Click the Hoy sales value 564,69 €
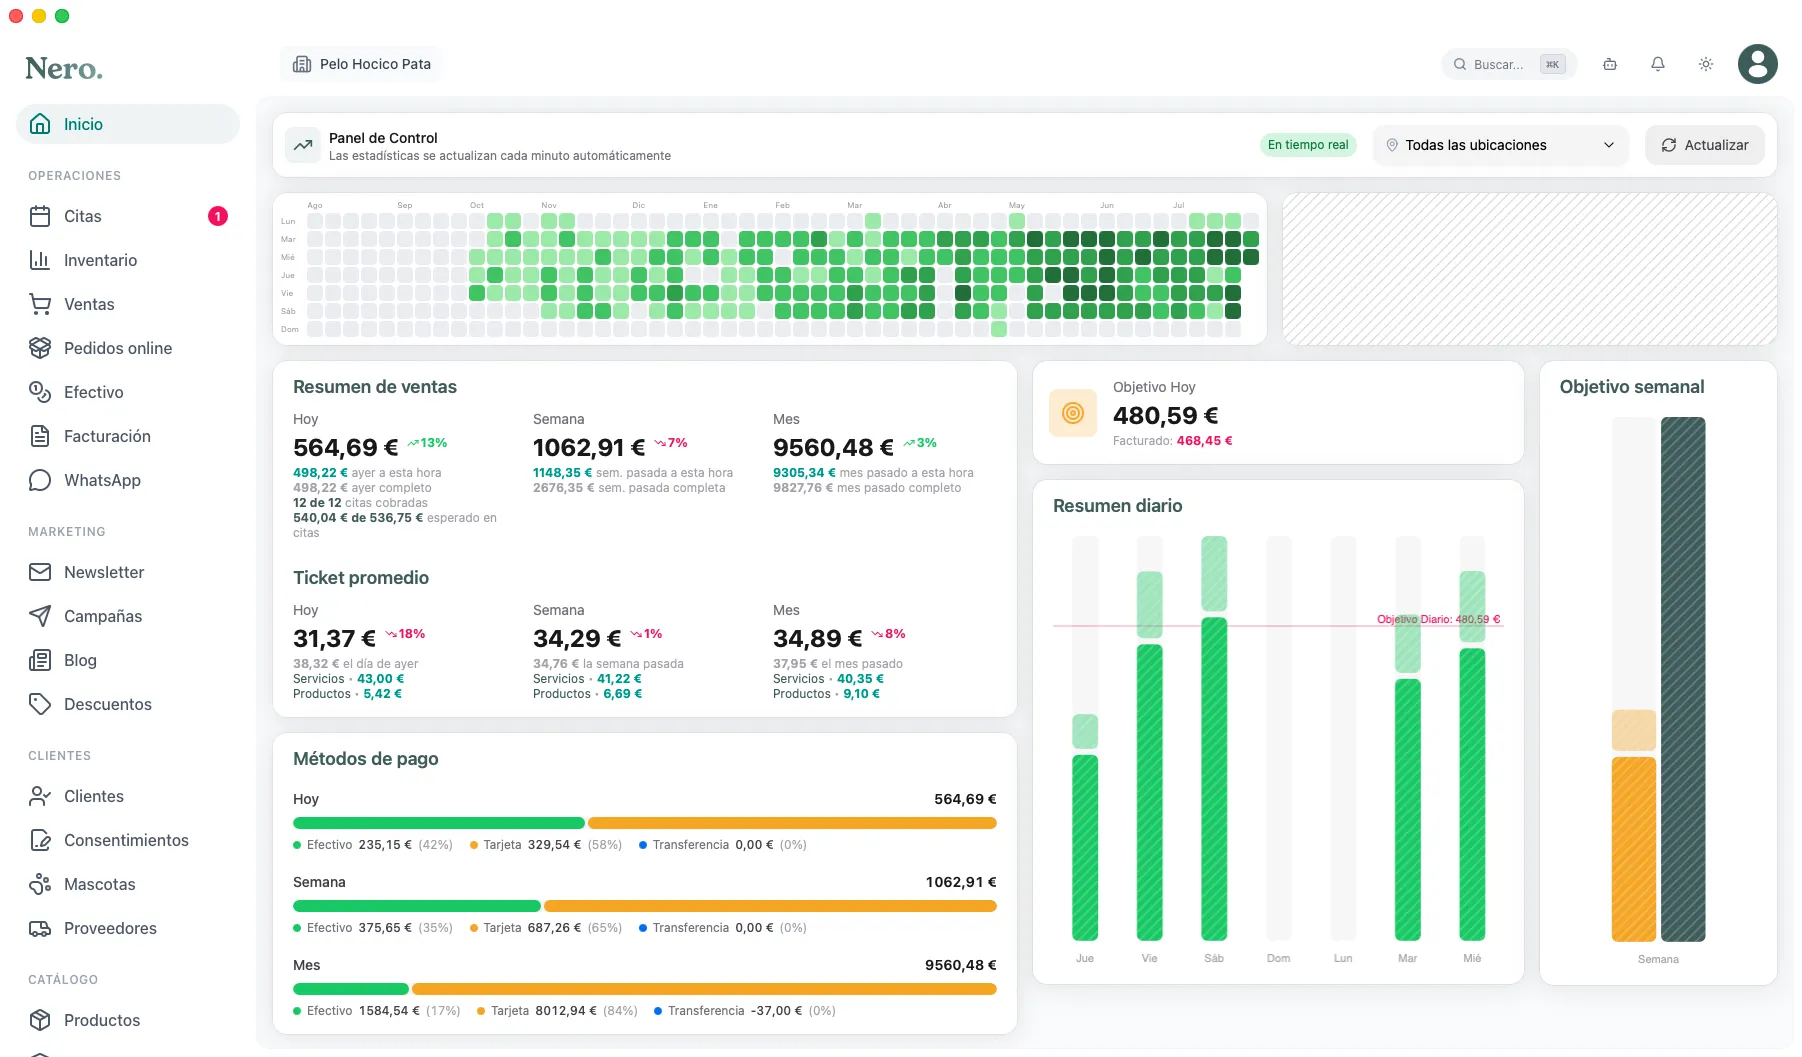 click(x=346, y=447)
